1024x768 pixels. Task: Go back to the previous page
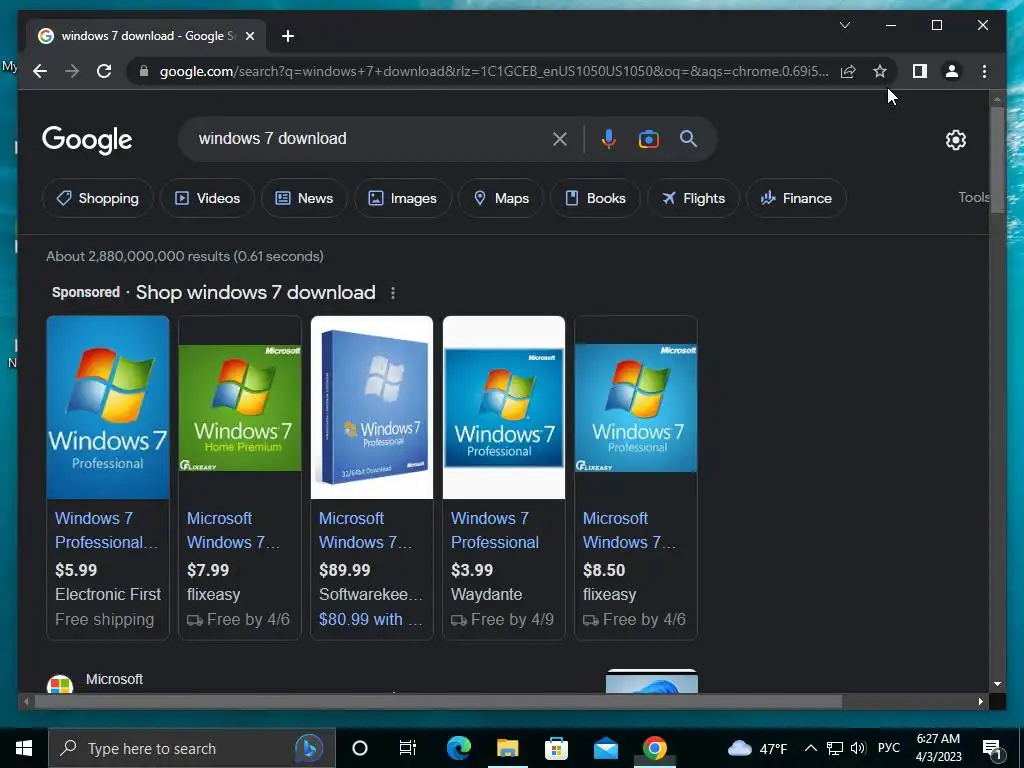pos(40,71)
